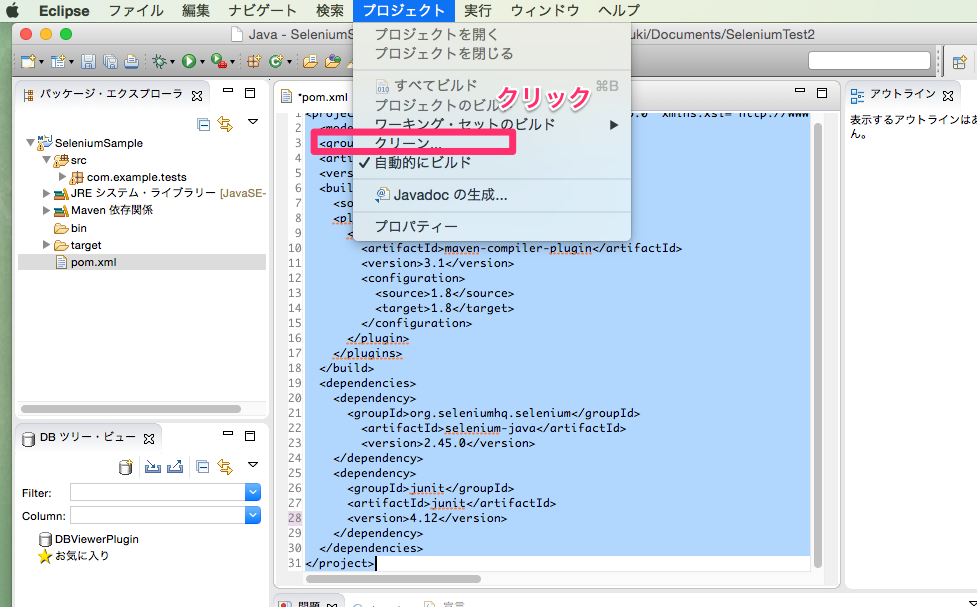Click the New Java Class icon
Viewport: 977px width, 607px height.
[x=275, y=61]
